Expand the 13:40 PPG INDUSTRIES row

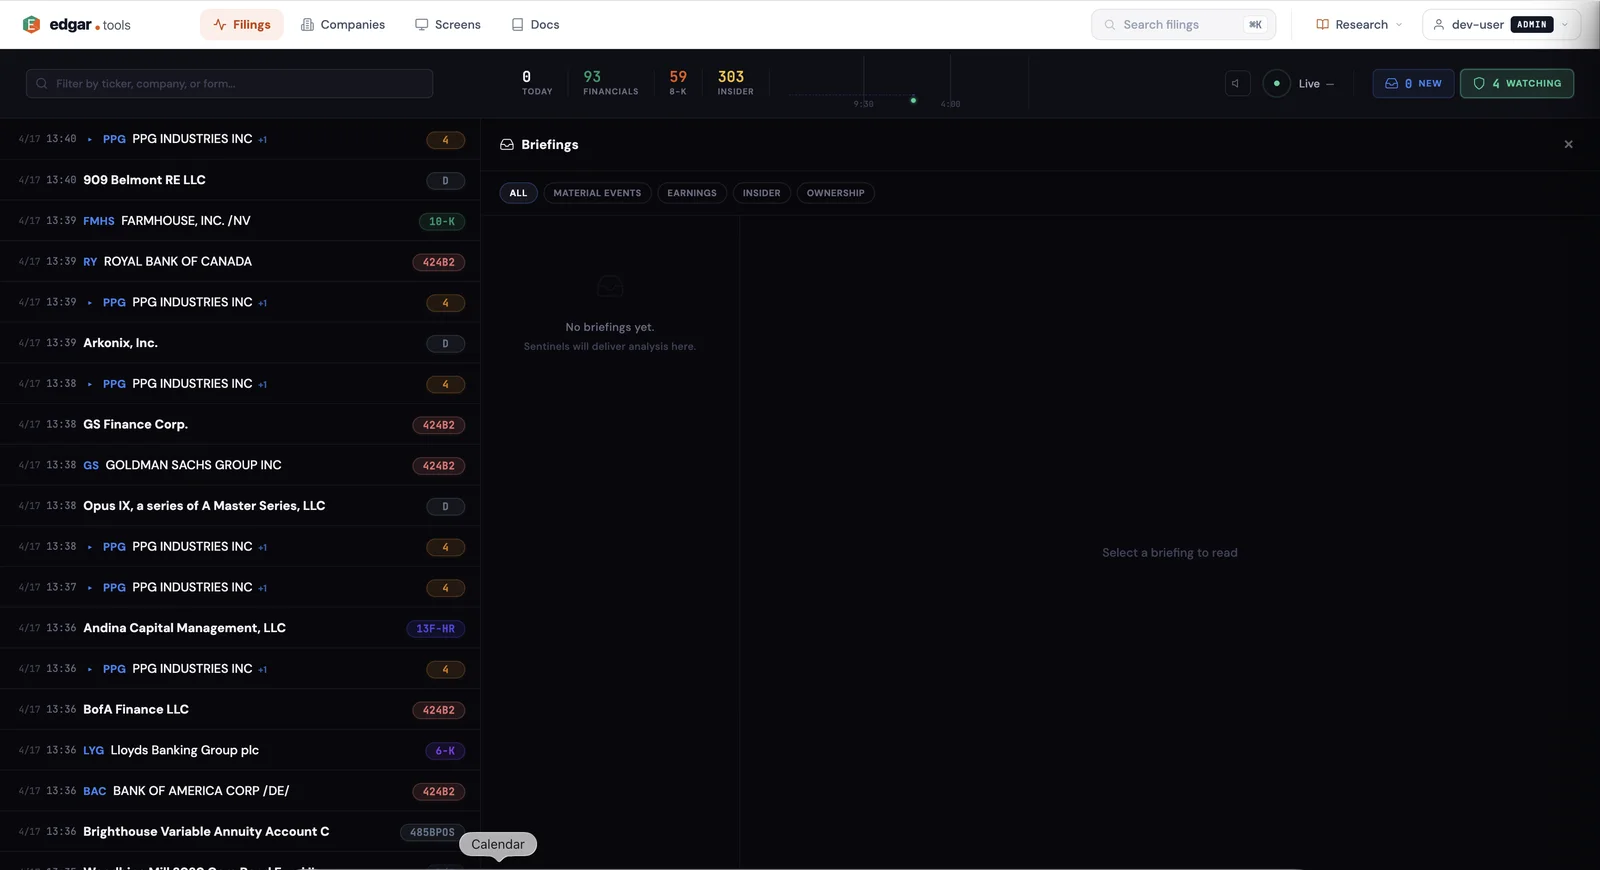click(89, 139)
